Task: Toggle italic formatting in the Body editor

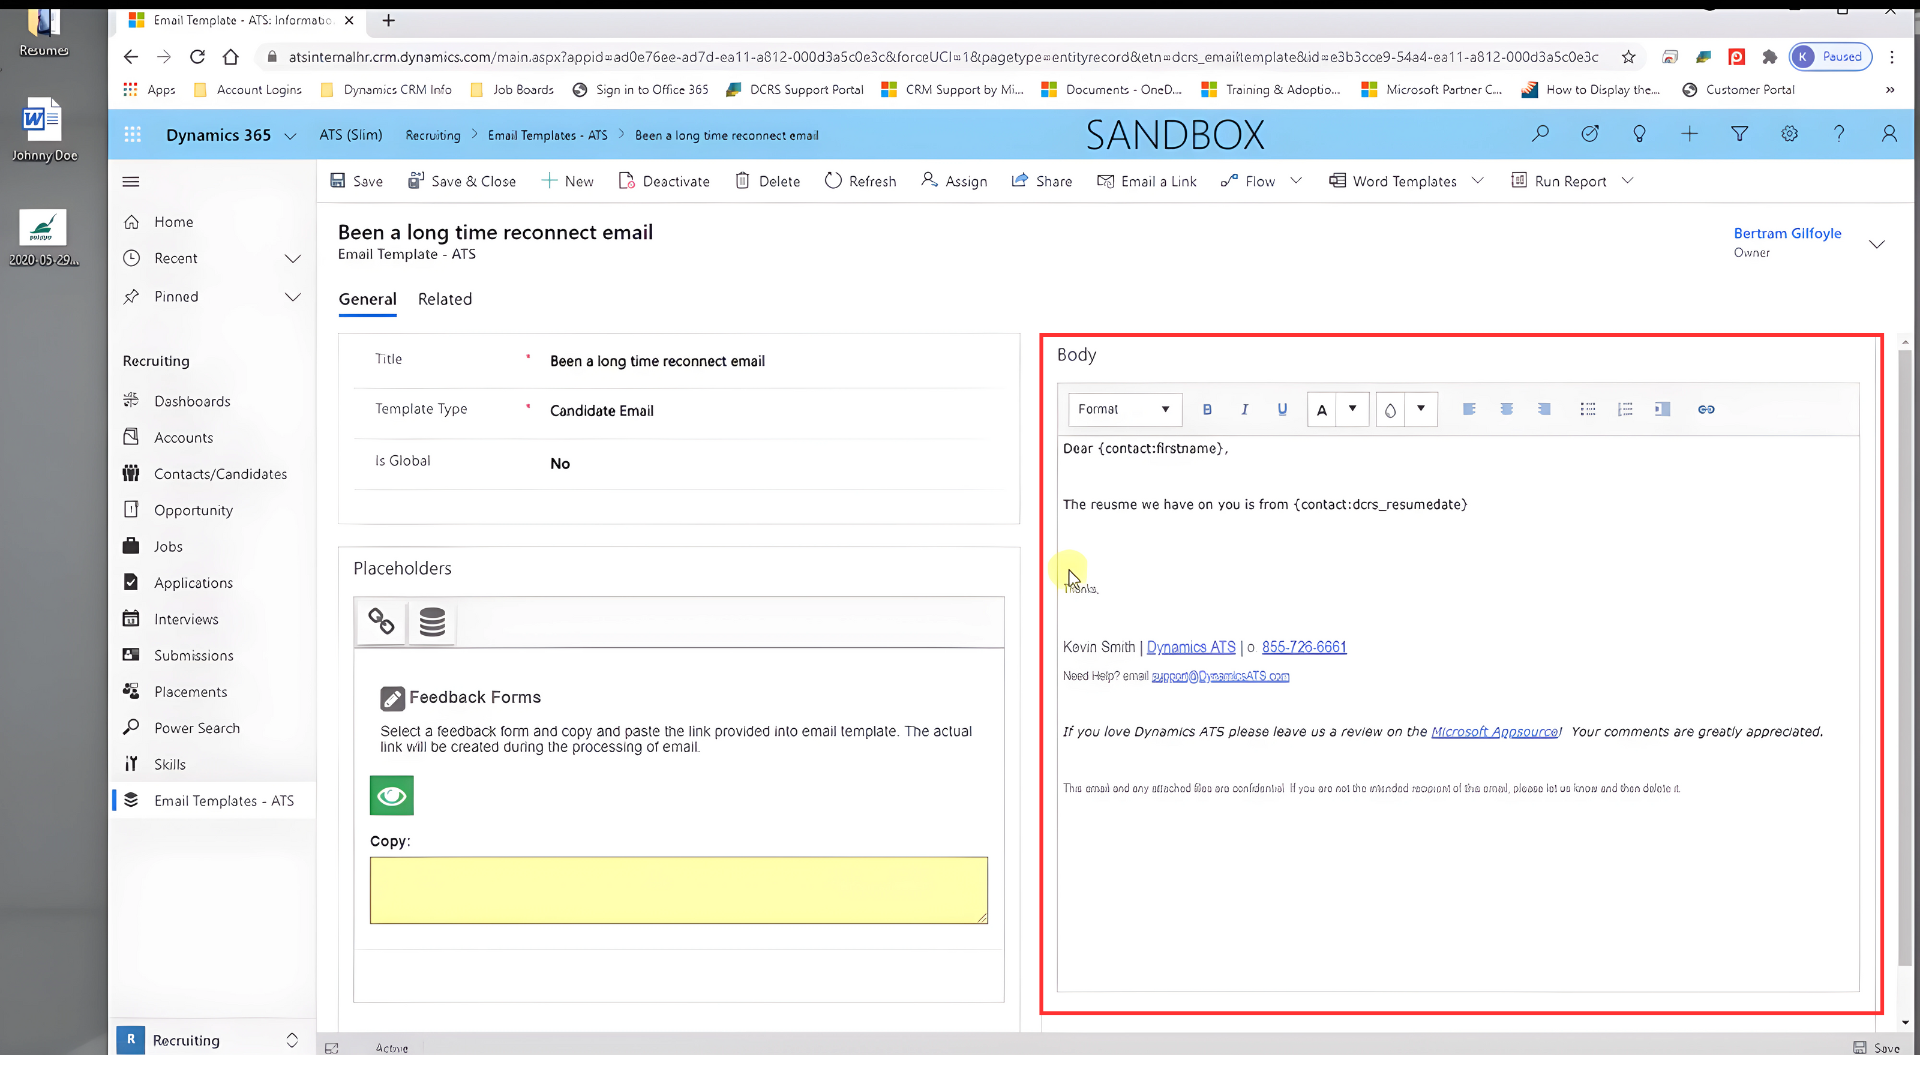Action: [x=1245, y=409]
